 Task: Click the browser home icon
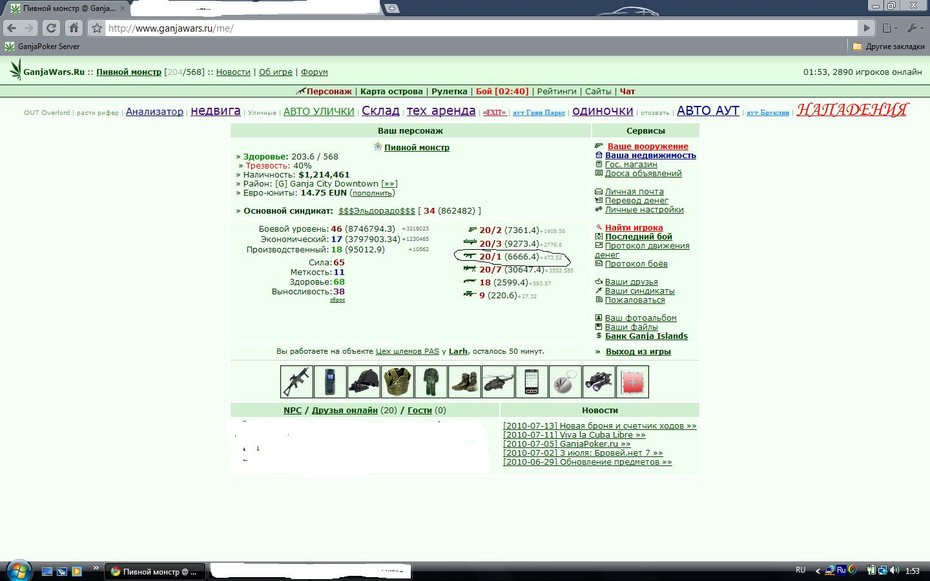coord(74,28)
